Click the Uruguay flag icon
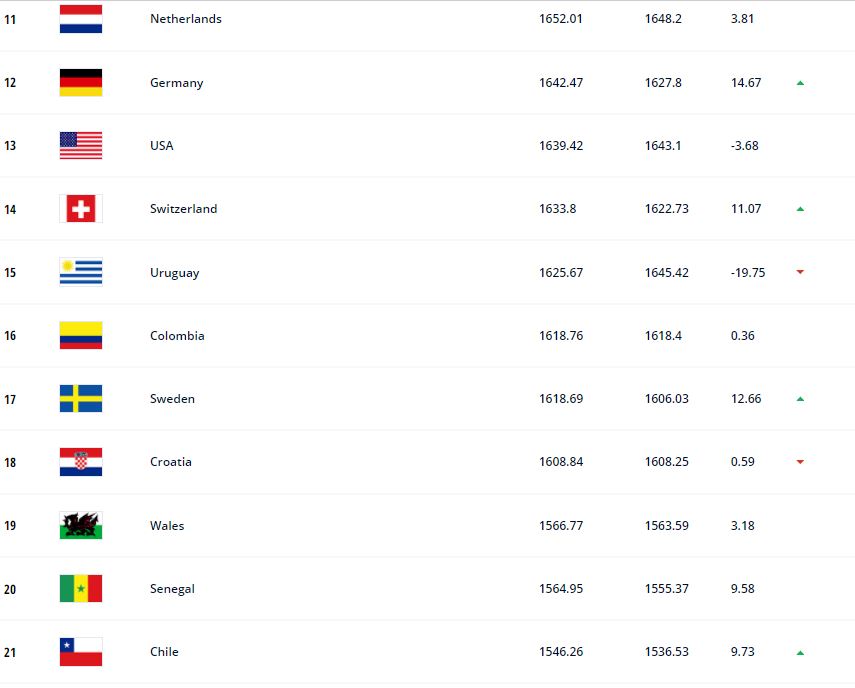855x688 pixels. tap(81, 272)
